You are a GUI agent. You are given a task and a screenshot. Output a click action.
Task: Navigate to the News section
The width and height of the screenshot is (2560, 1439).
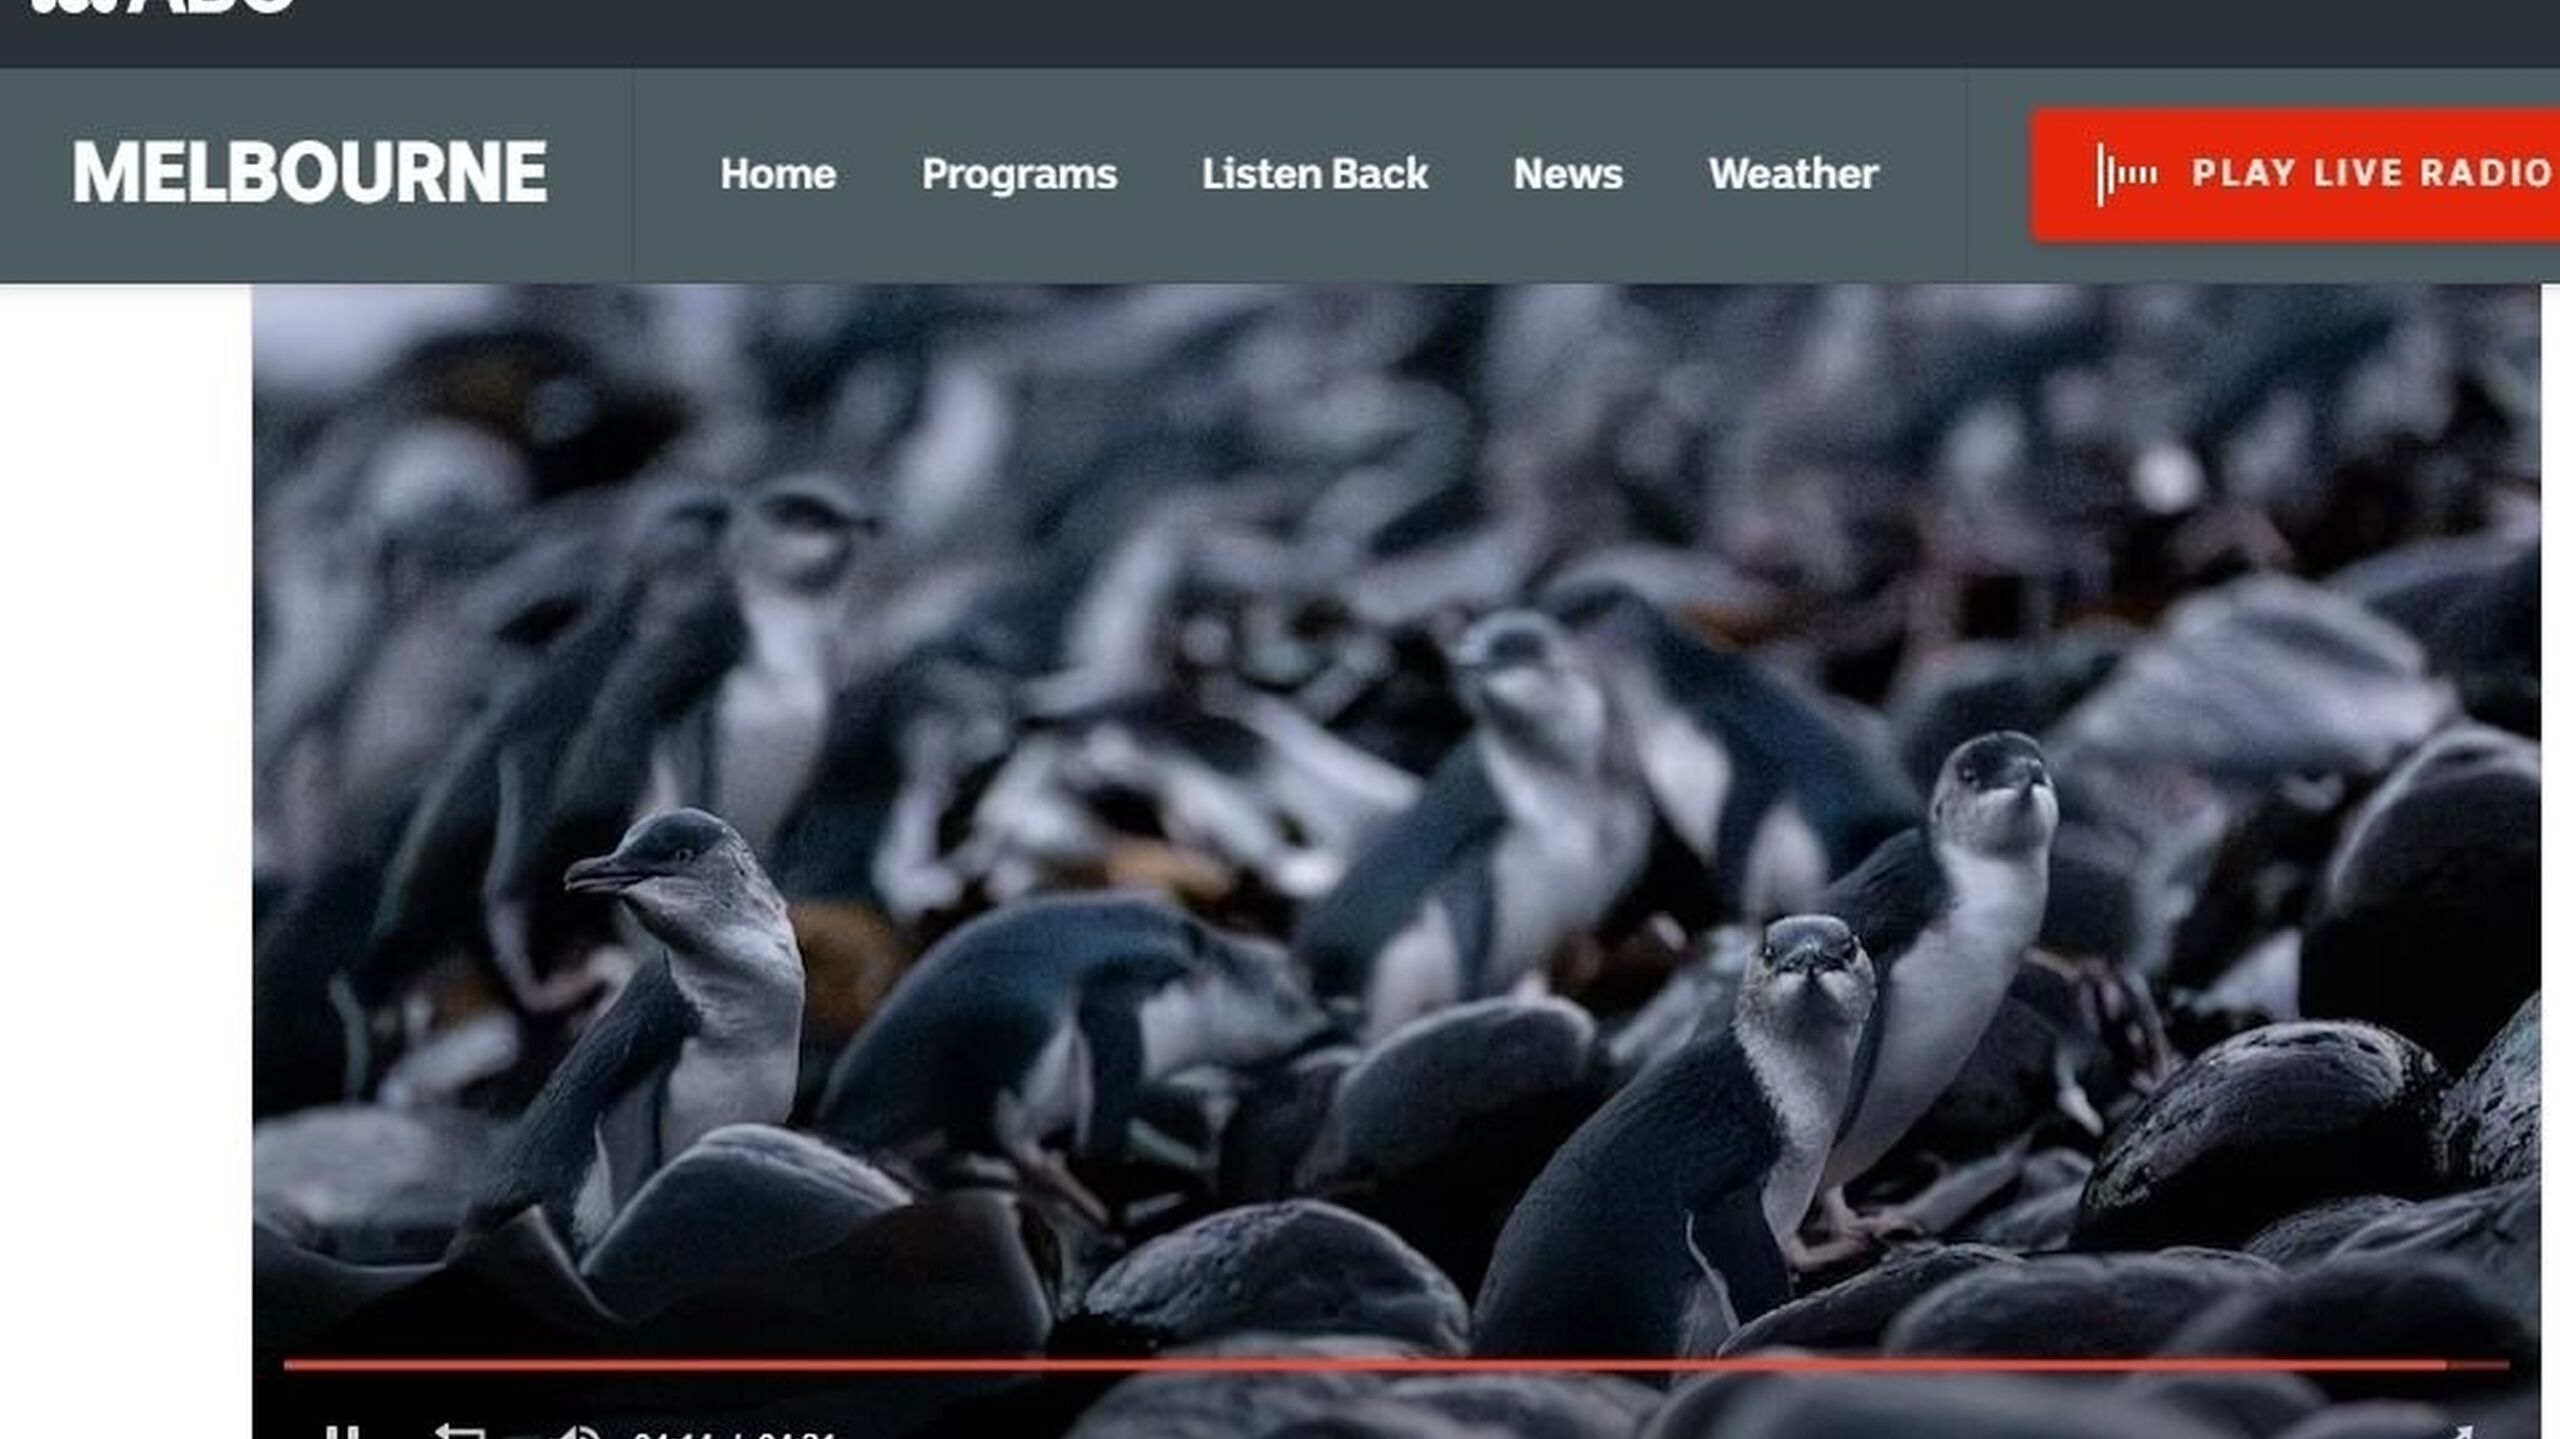pos(1566,174)
